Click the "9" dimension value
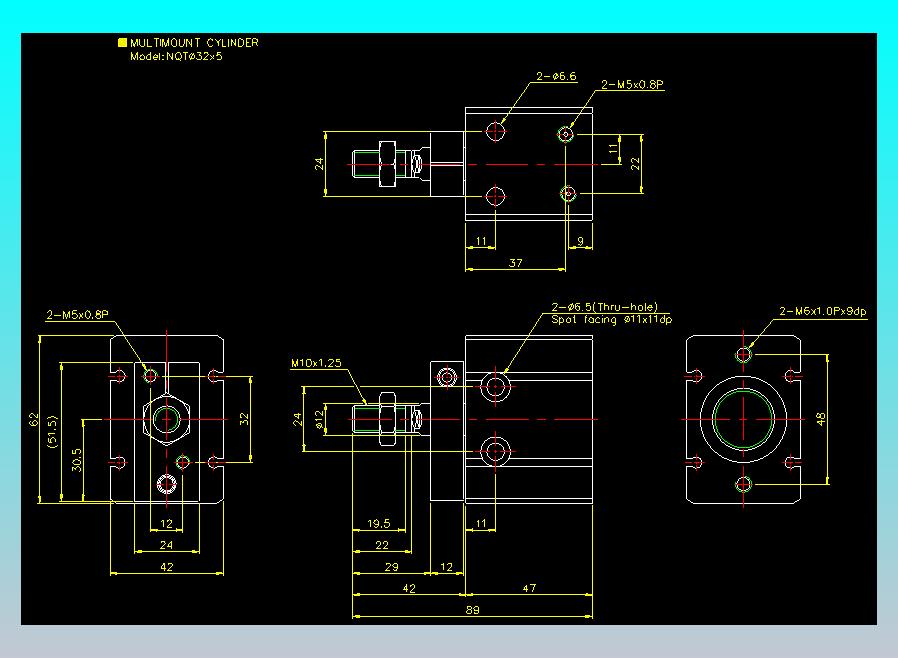 pos(580,241)
